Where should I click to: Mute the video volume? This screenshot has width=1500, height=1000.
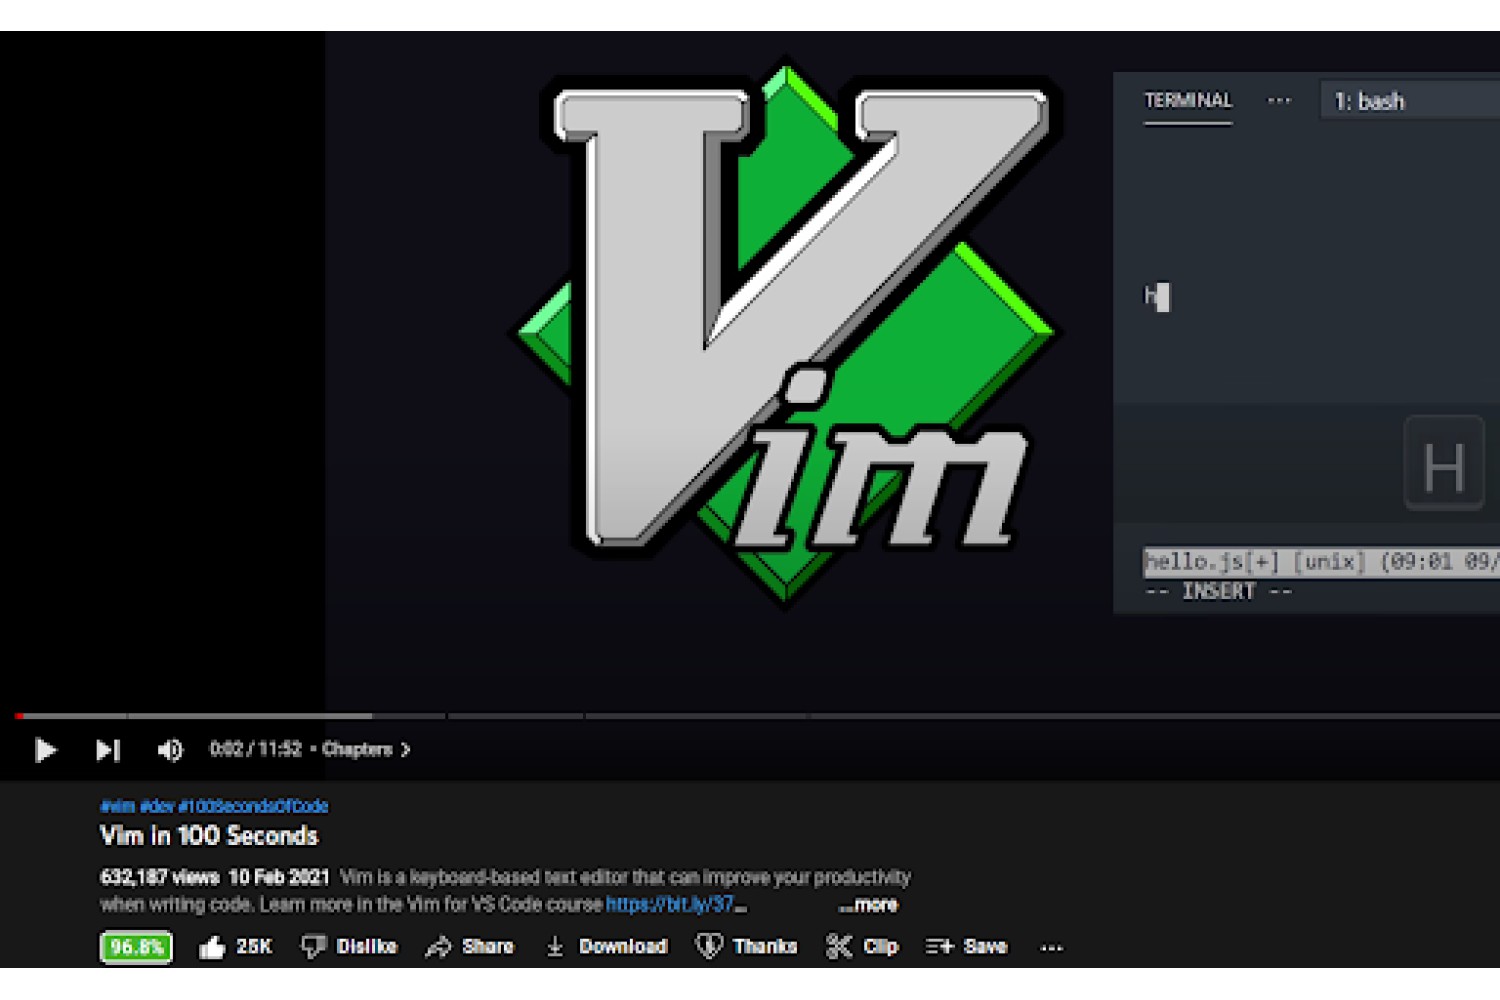[170, 749]
